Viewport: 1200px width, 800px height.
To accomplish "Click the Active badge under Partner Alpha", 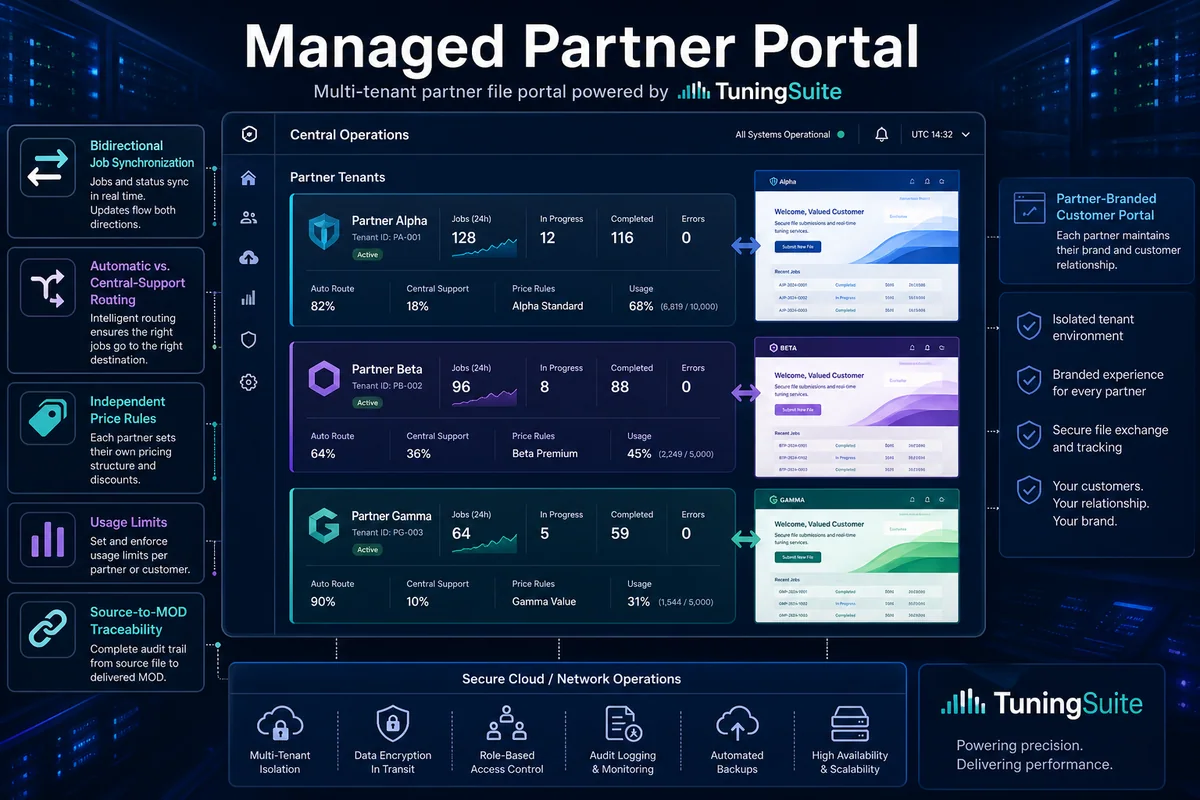I will tap(368, 255).
